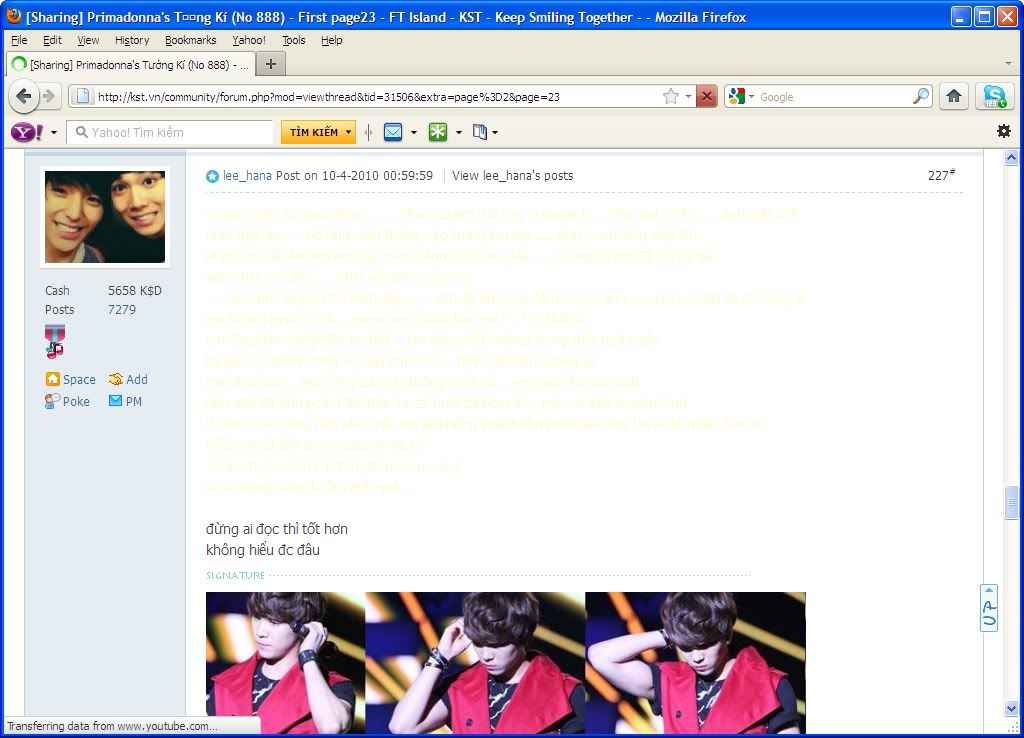Click the post status icon before lee_hana
This screenshot has width=1024, height=738.
tap(212, 176)
